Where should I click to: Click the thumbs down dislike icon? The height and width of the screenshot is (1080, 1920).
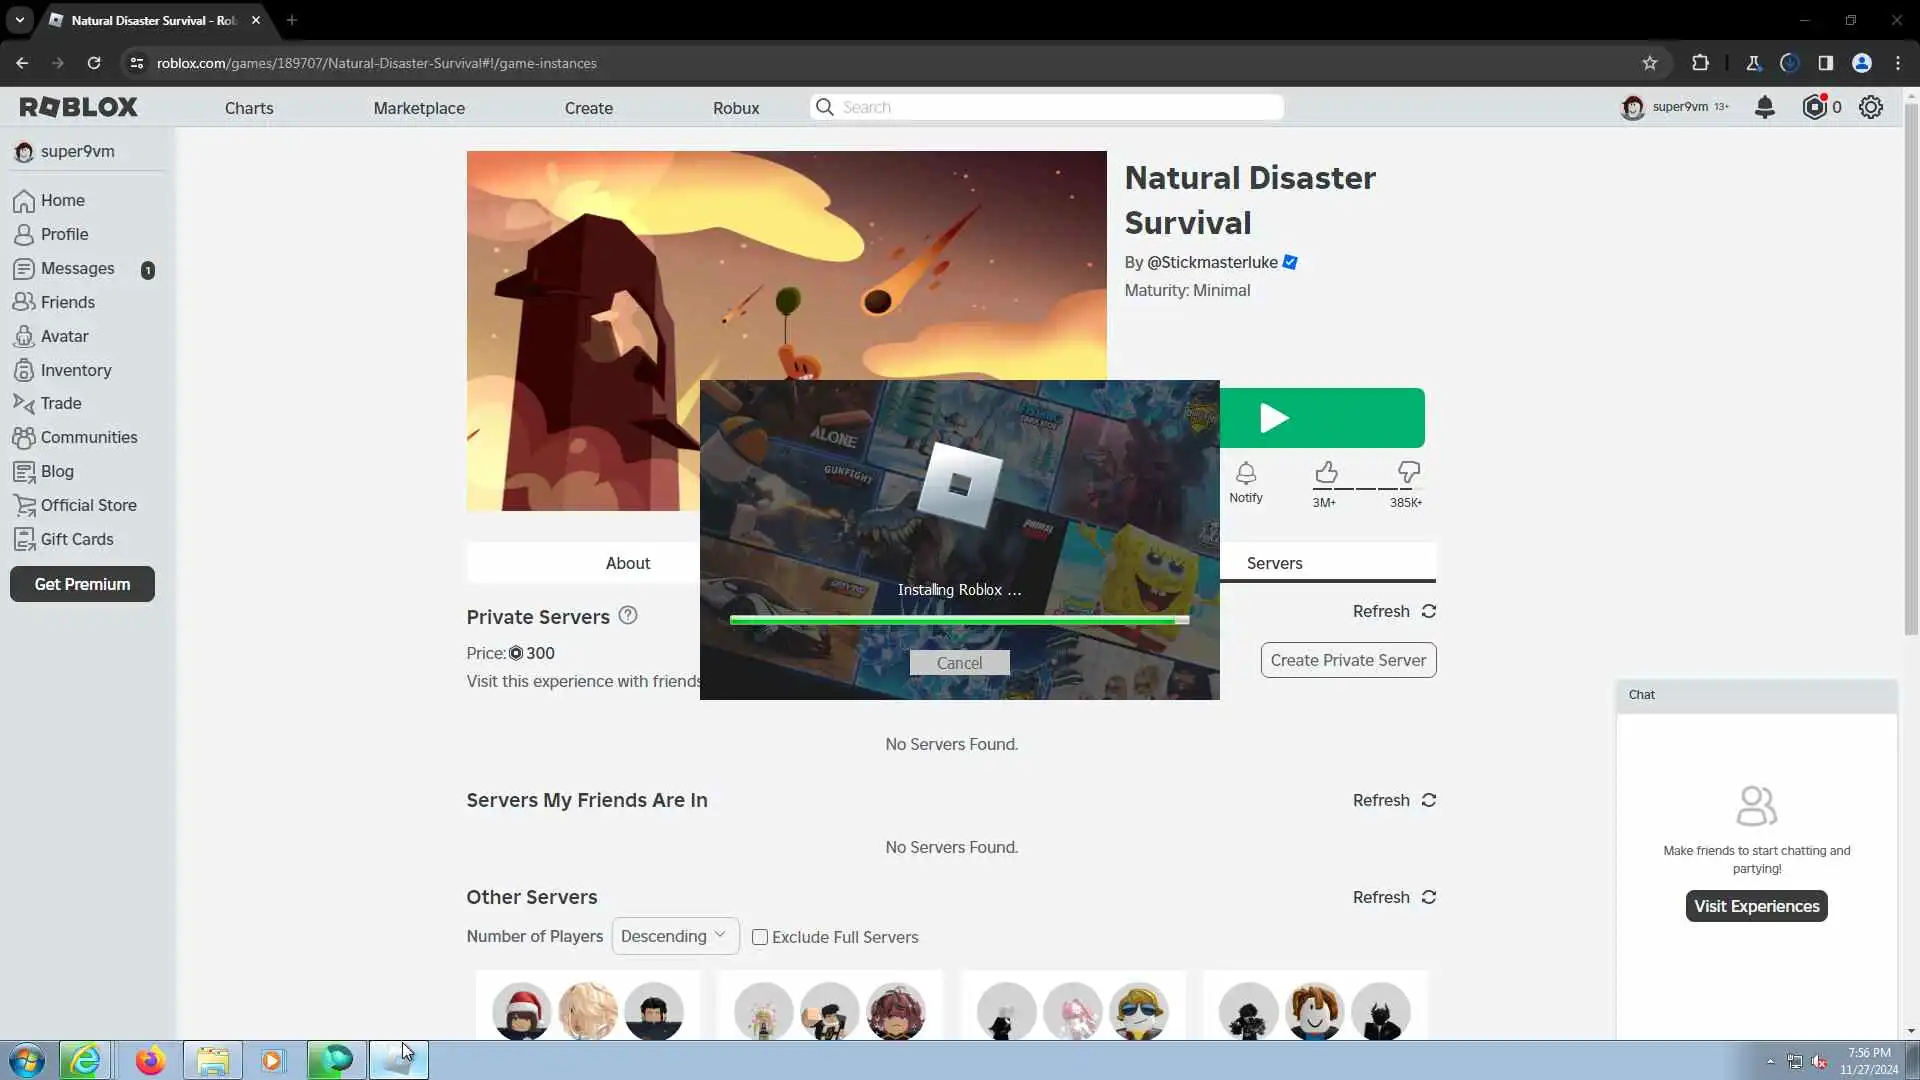tap(1408, 472)
